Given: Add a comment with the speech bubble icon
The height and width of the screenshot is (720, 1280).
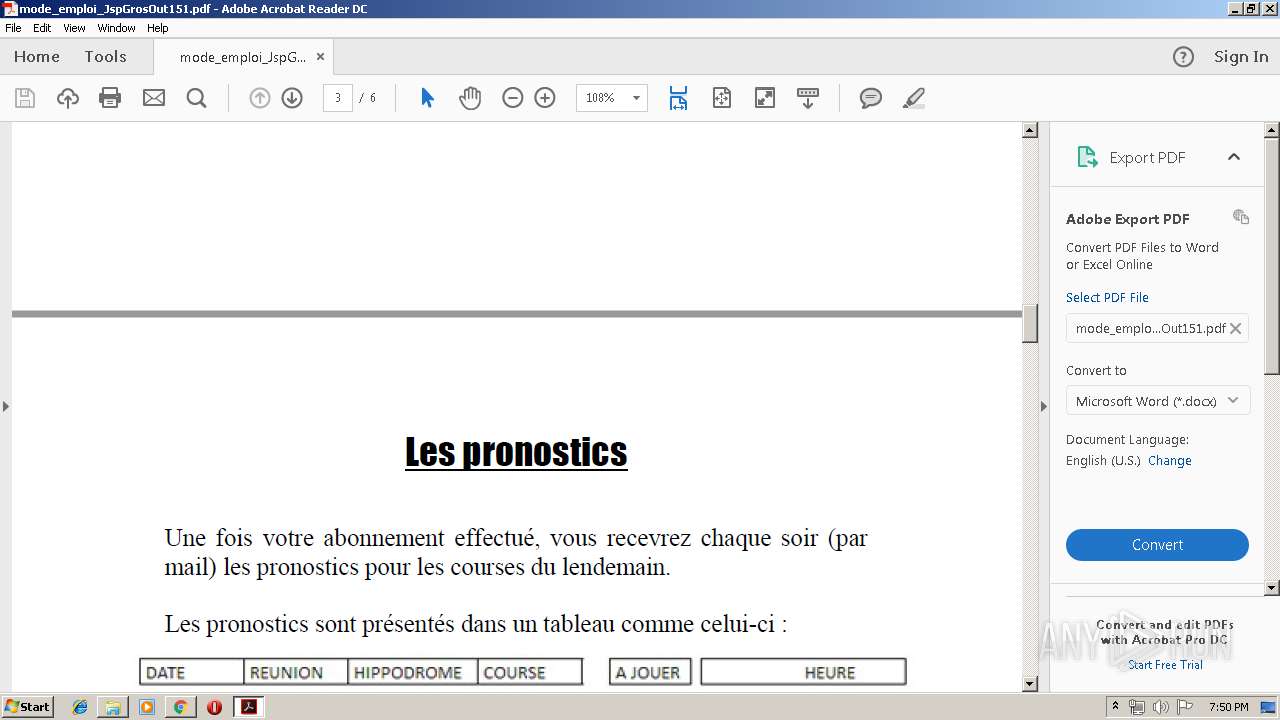Looking at the screenshot, I should 871,98.
